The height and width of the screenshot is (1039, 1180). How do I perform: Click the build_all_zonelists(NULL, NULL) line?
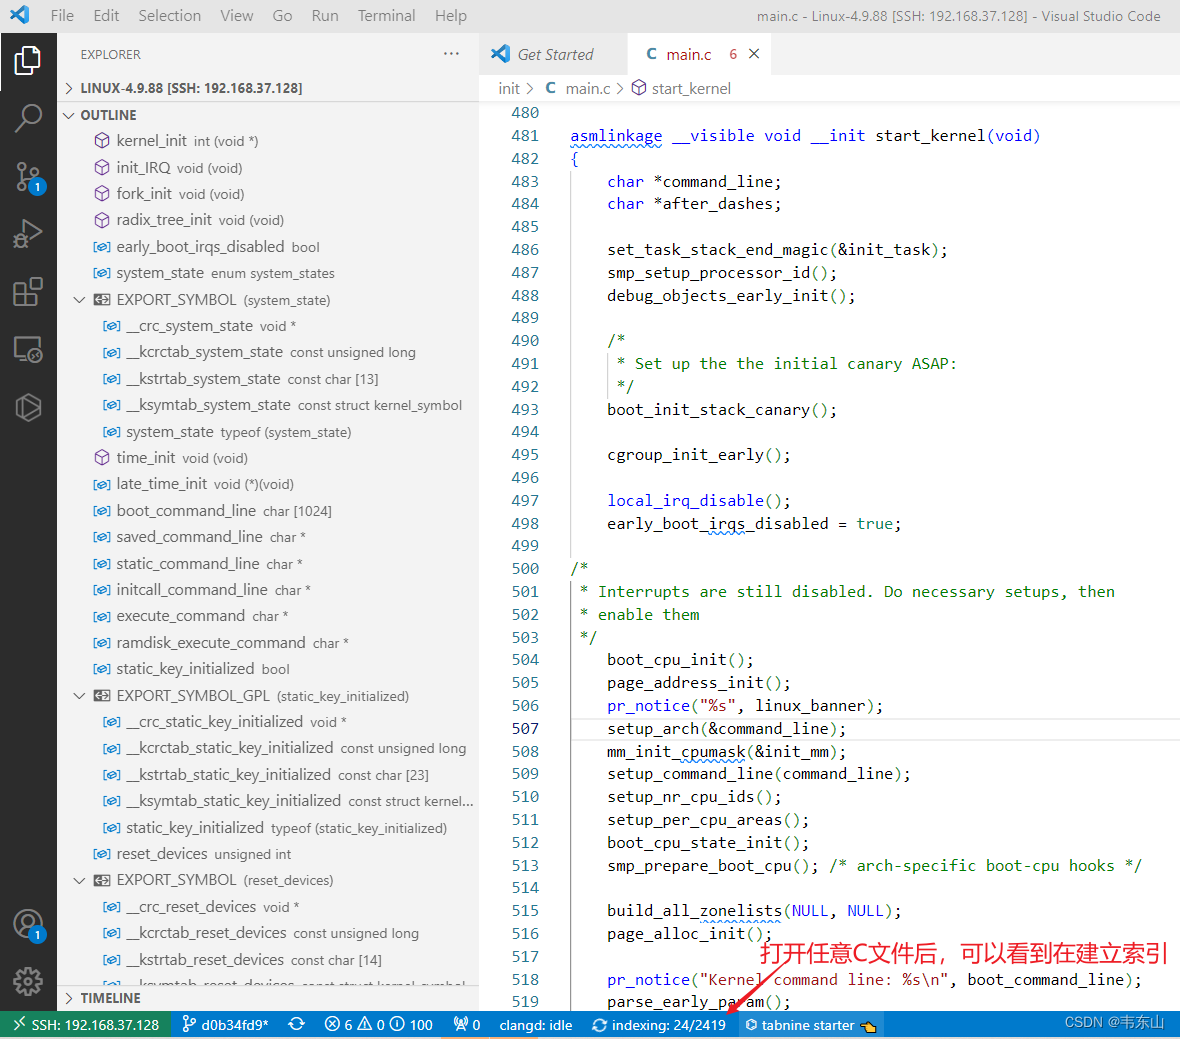tap(754, 910)
